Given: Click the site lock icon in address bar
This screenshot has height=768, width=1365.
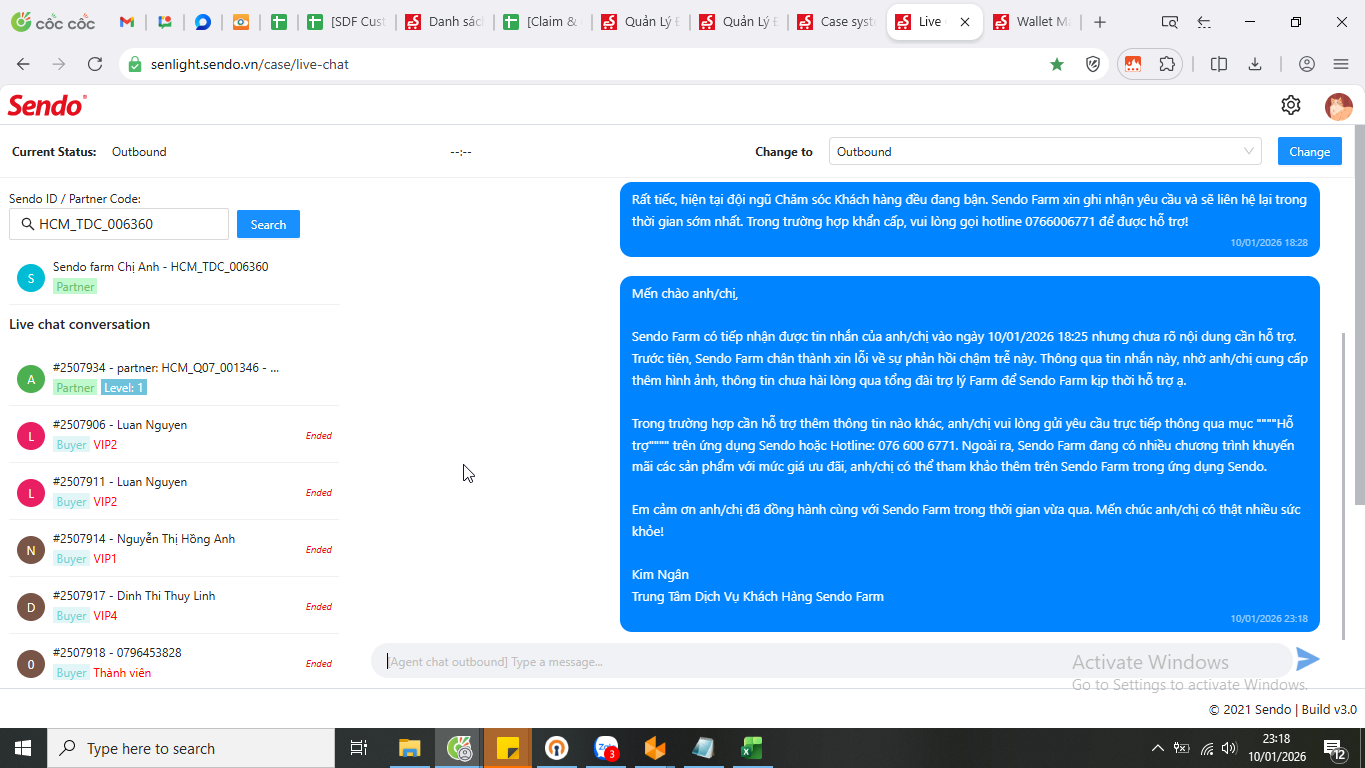Looking at the screenshot, I should click(x=135, y=64).
